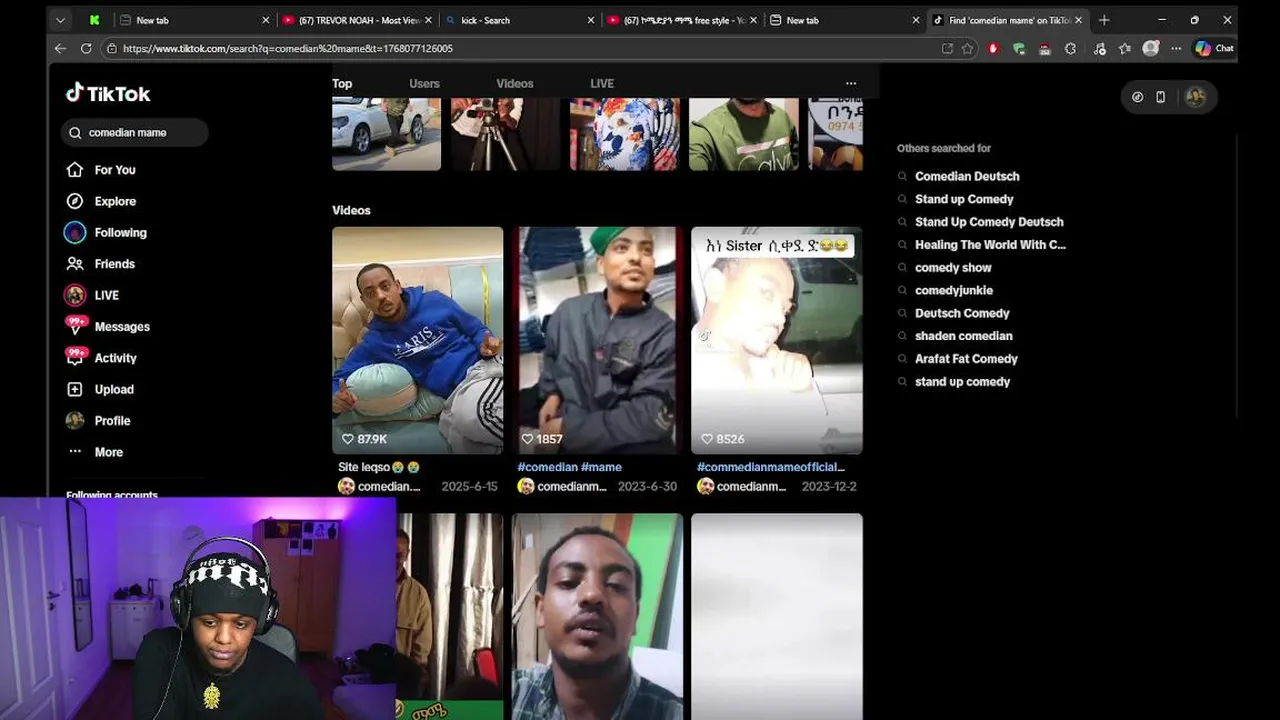Image resolution: width=1280 pixels, height=720 pixels.
Task: Switch to the Kick green logo tab
Action: click(94, 20)
